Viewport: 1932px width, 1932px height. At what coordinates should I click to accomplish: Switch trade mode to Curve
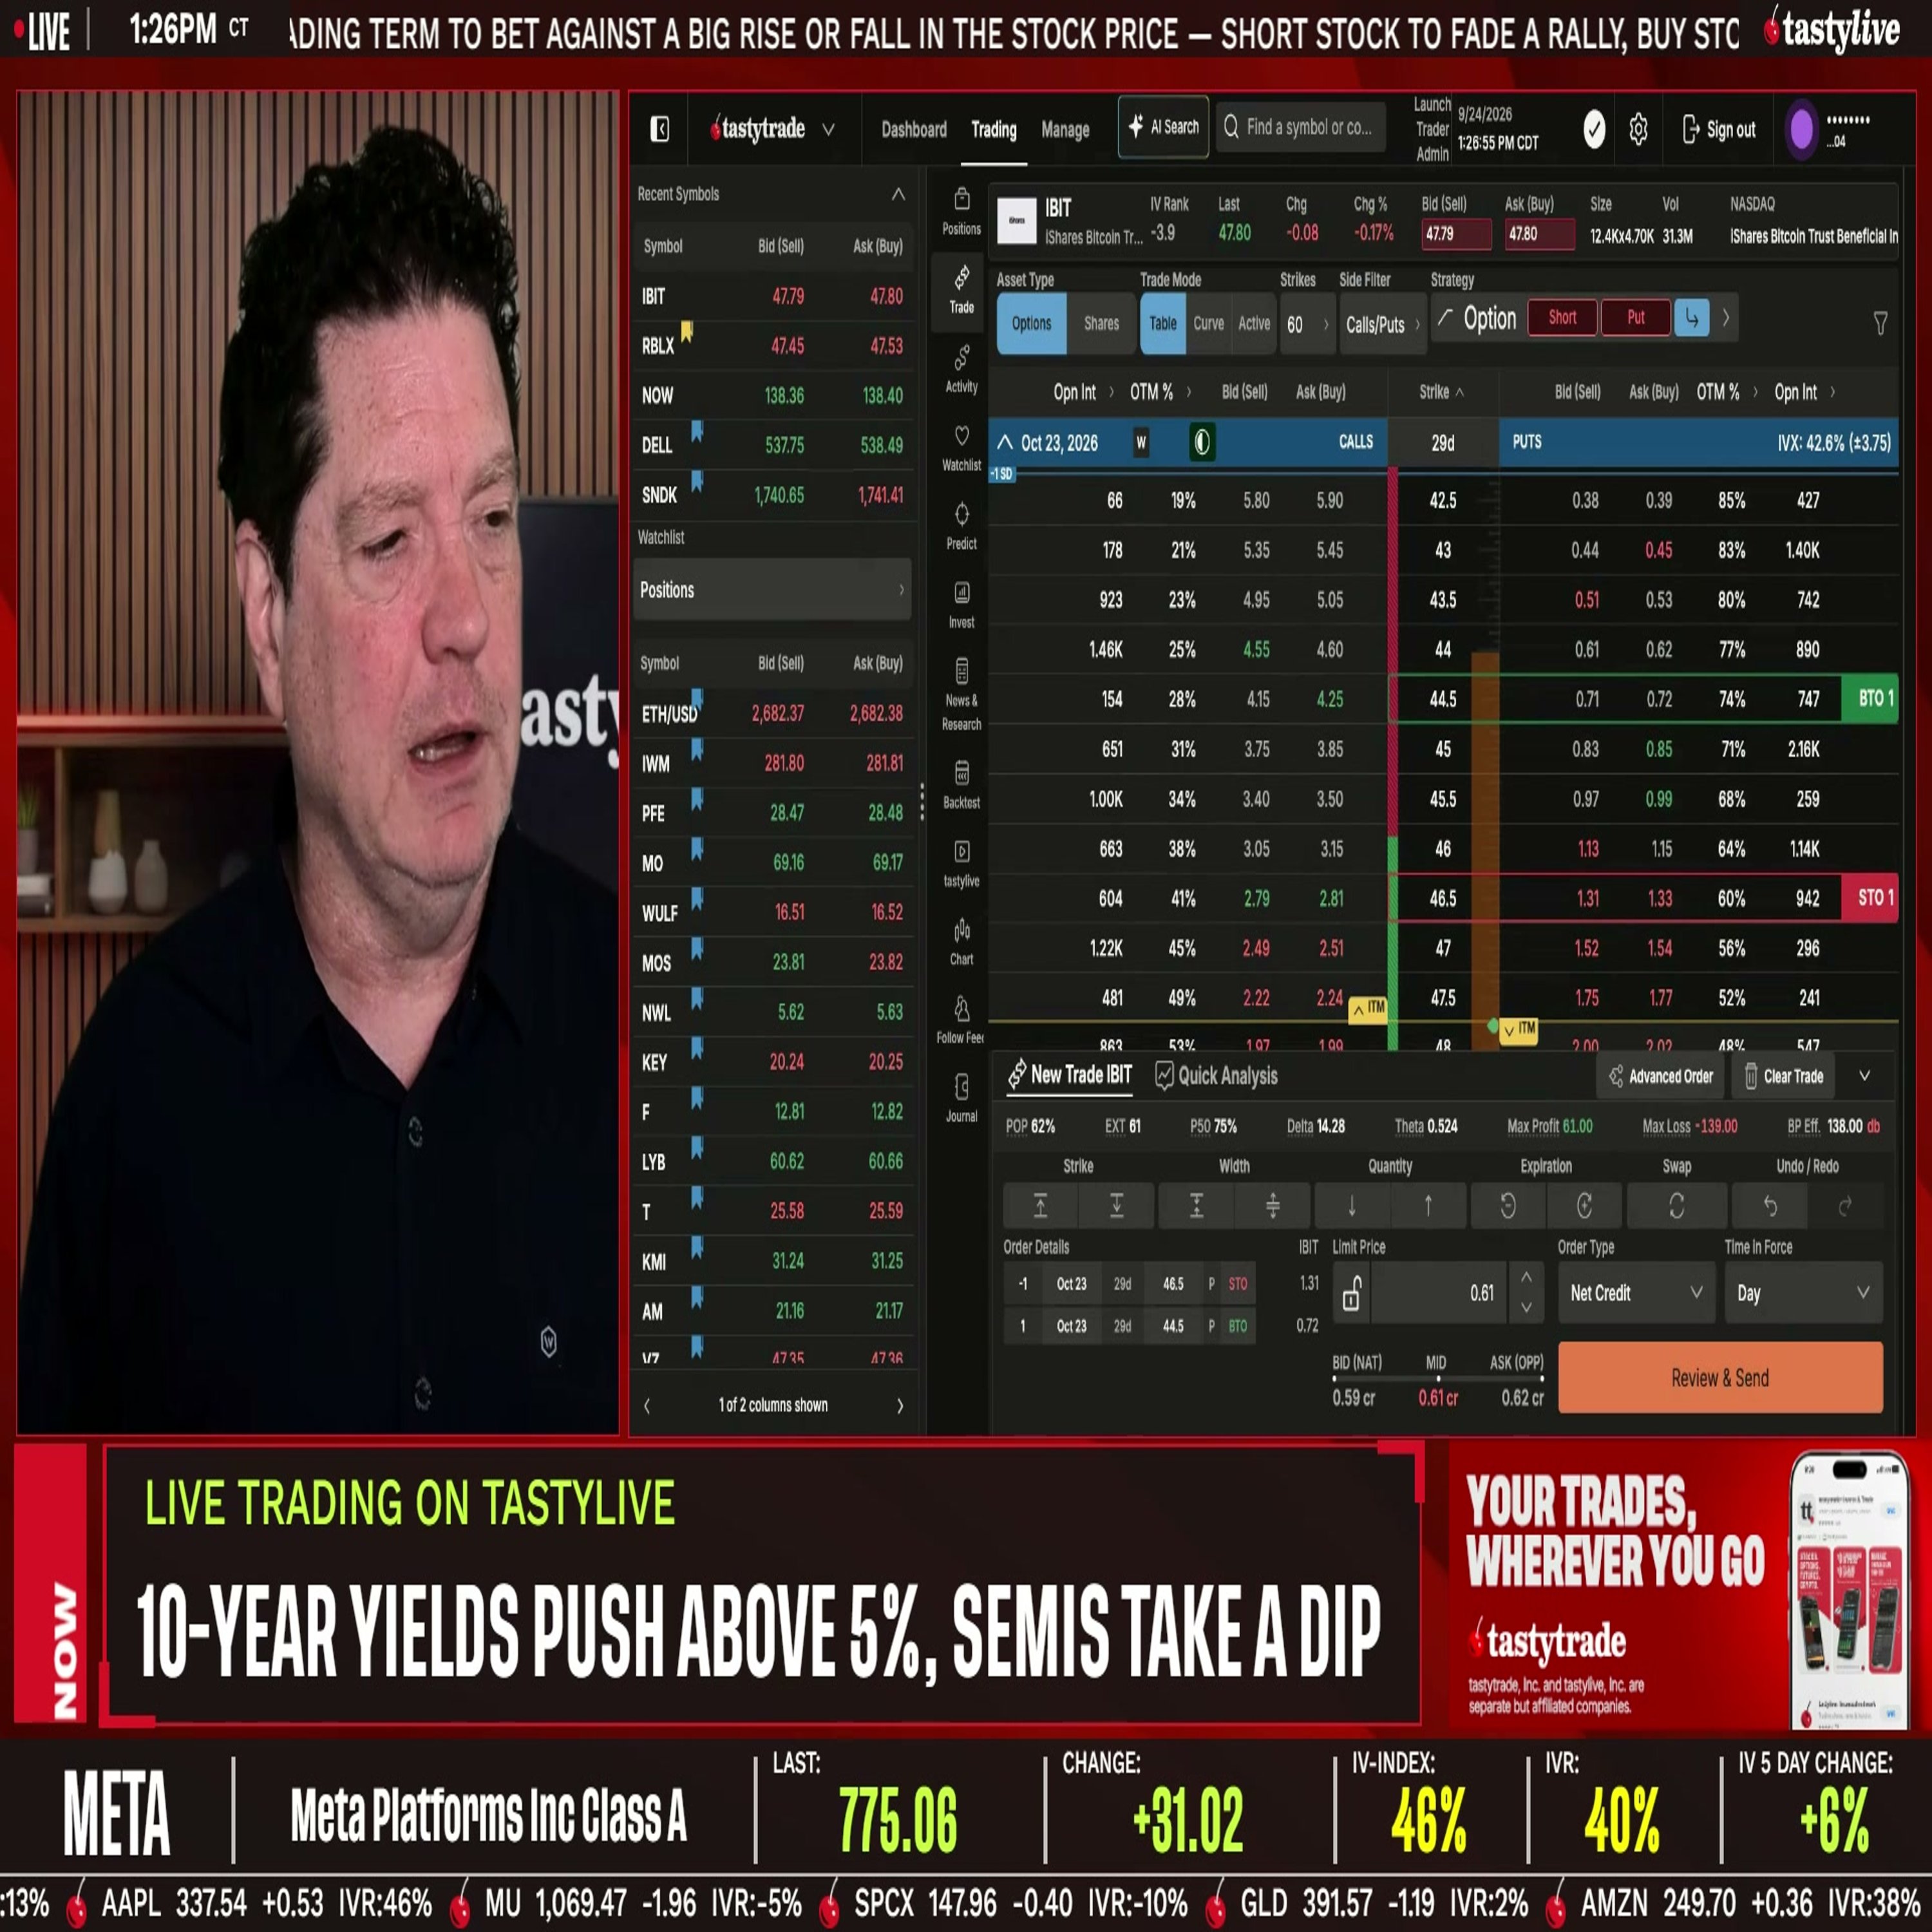tap(1208, 323)
